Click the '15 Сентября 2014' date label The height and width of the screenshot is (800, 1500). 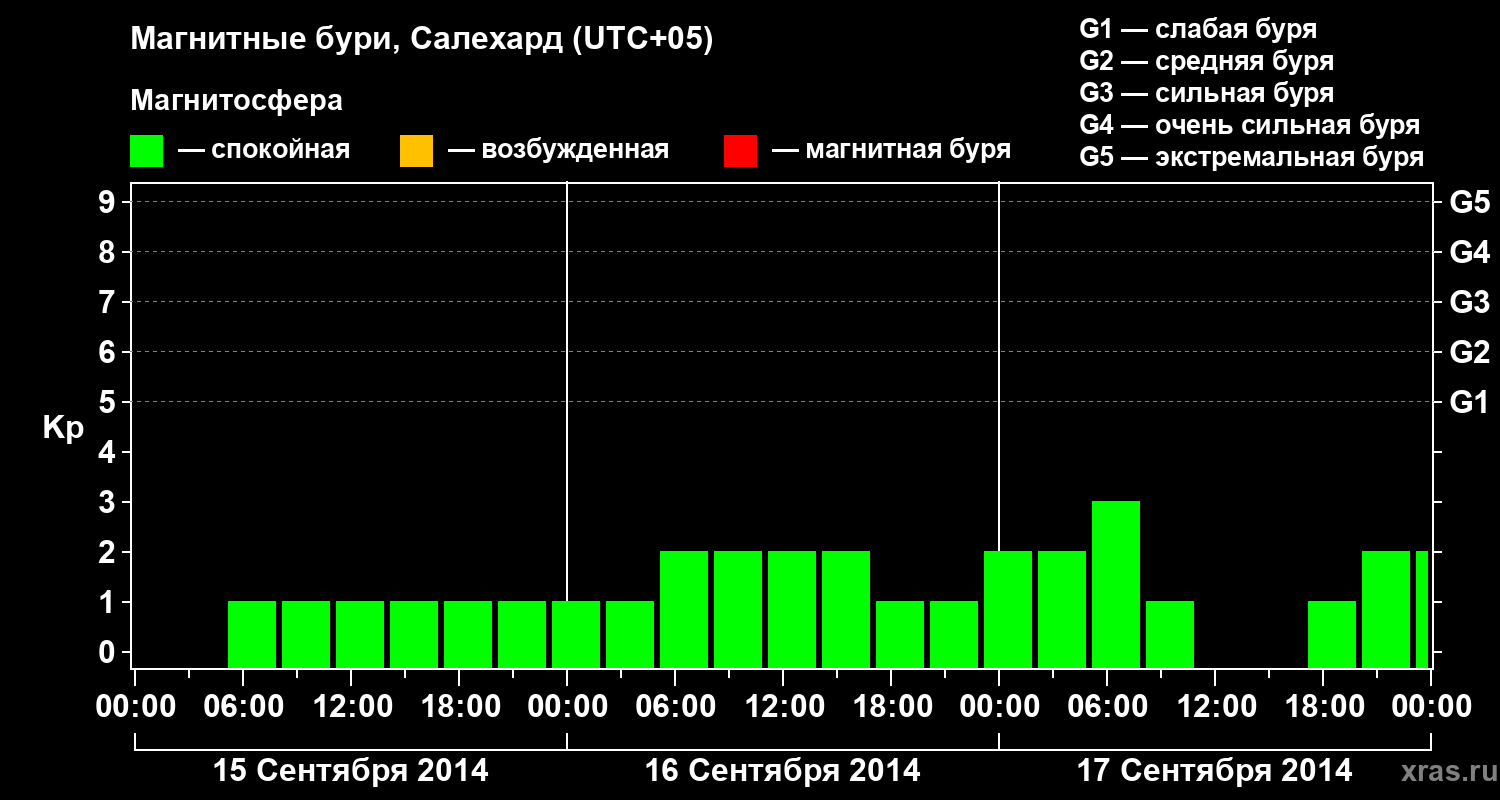pos(351,771)
